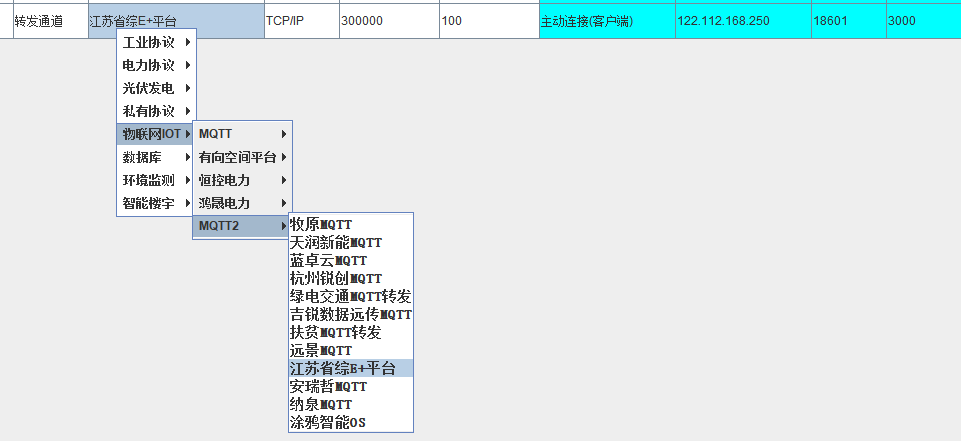Open the 电力协议 submenu
This screenshot has height=441, width=961.
[x=156, y=65]
